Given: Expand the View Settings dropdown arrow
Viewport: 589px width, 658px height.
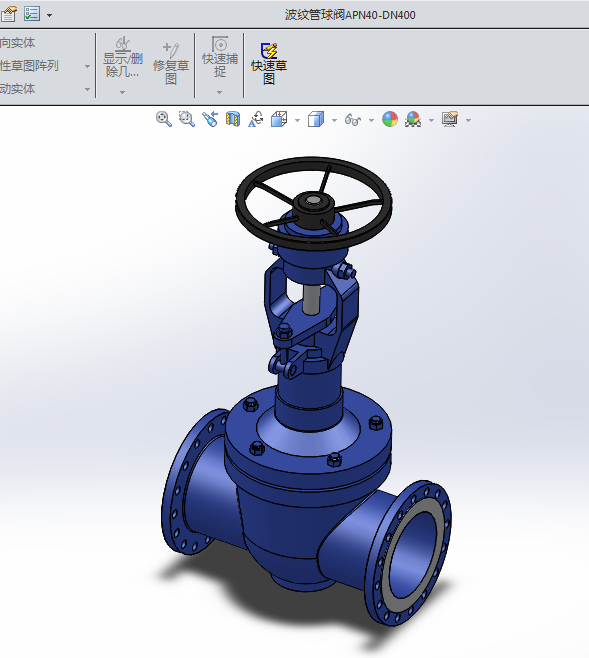Looking at the screenshot, I should [468, 120].
